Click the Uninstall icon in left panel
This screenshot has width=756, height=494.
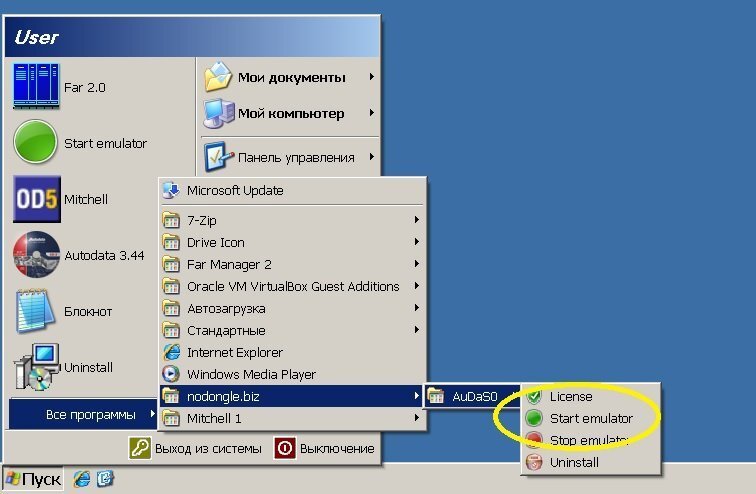[36, 367]
